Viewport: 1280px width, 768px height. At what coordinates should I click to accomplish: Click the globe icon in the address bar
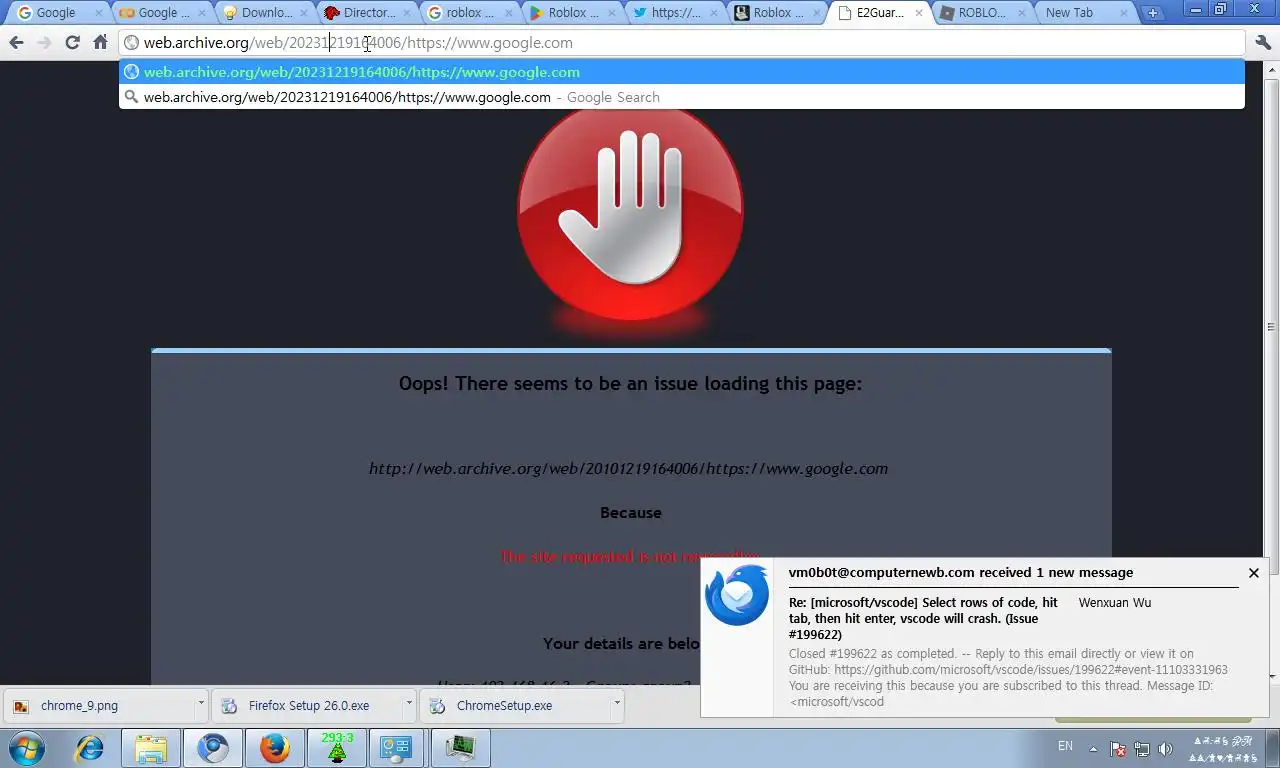[131, 43]
